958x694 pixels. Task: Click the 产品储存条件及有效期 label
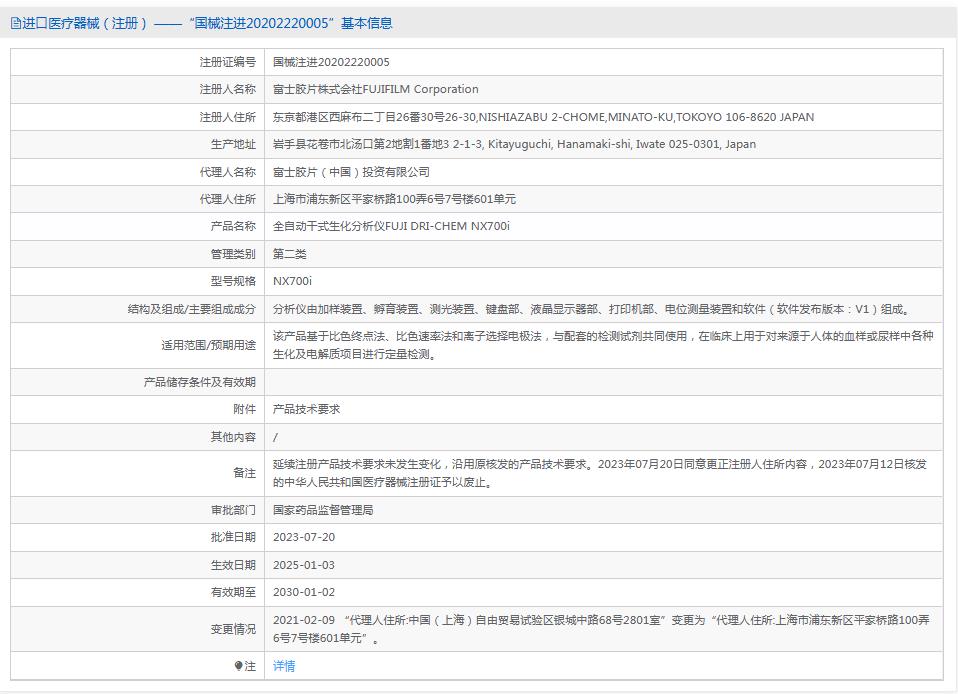[x=199, y=382]
